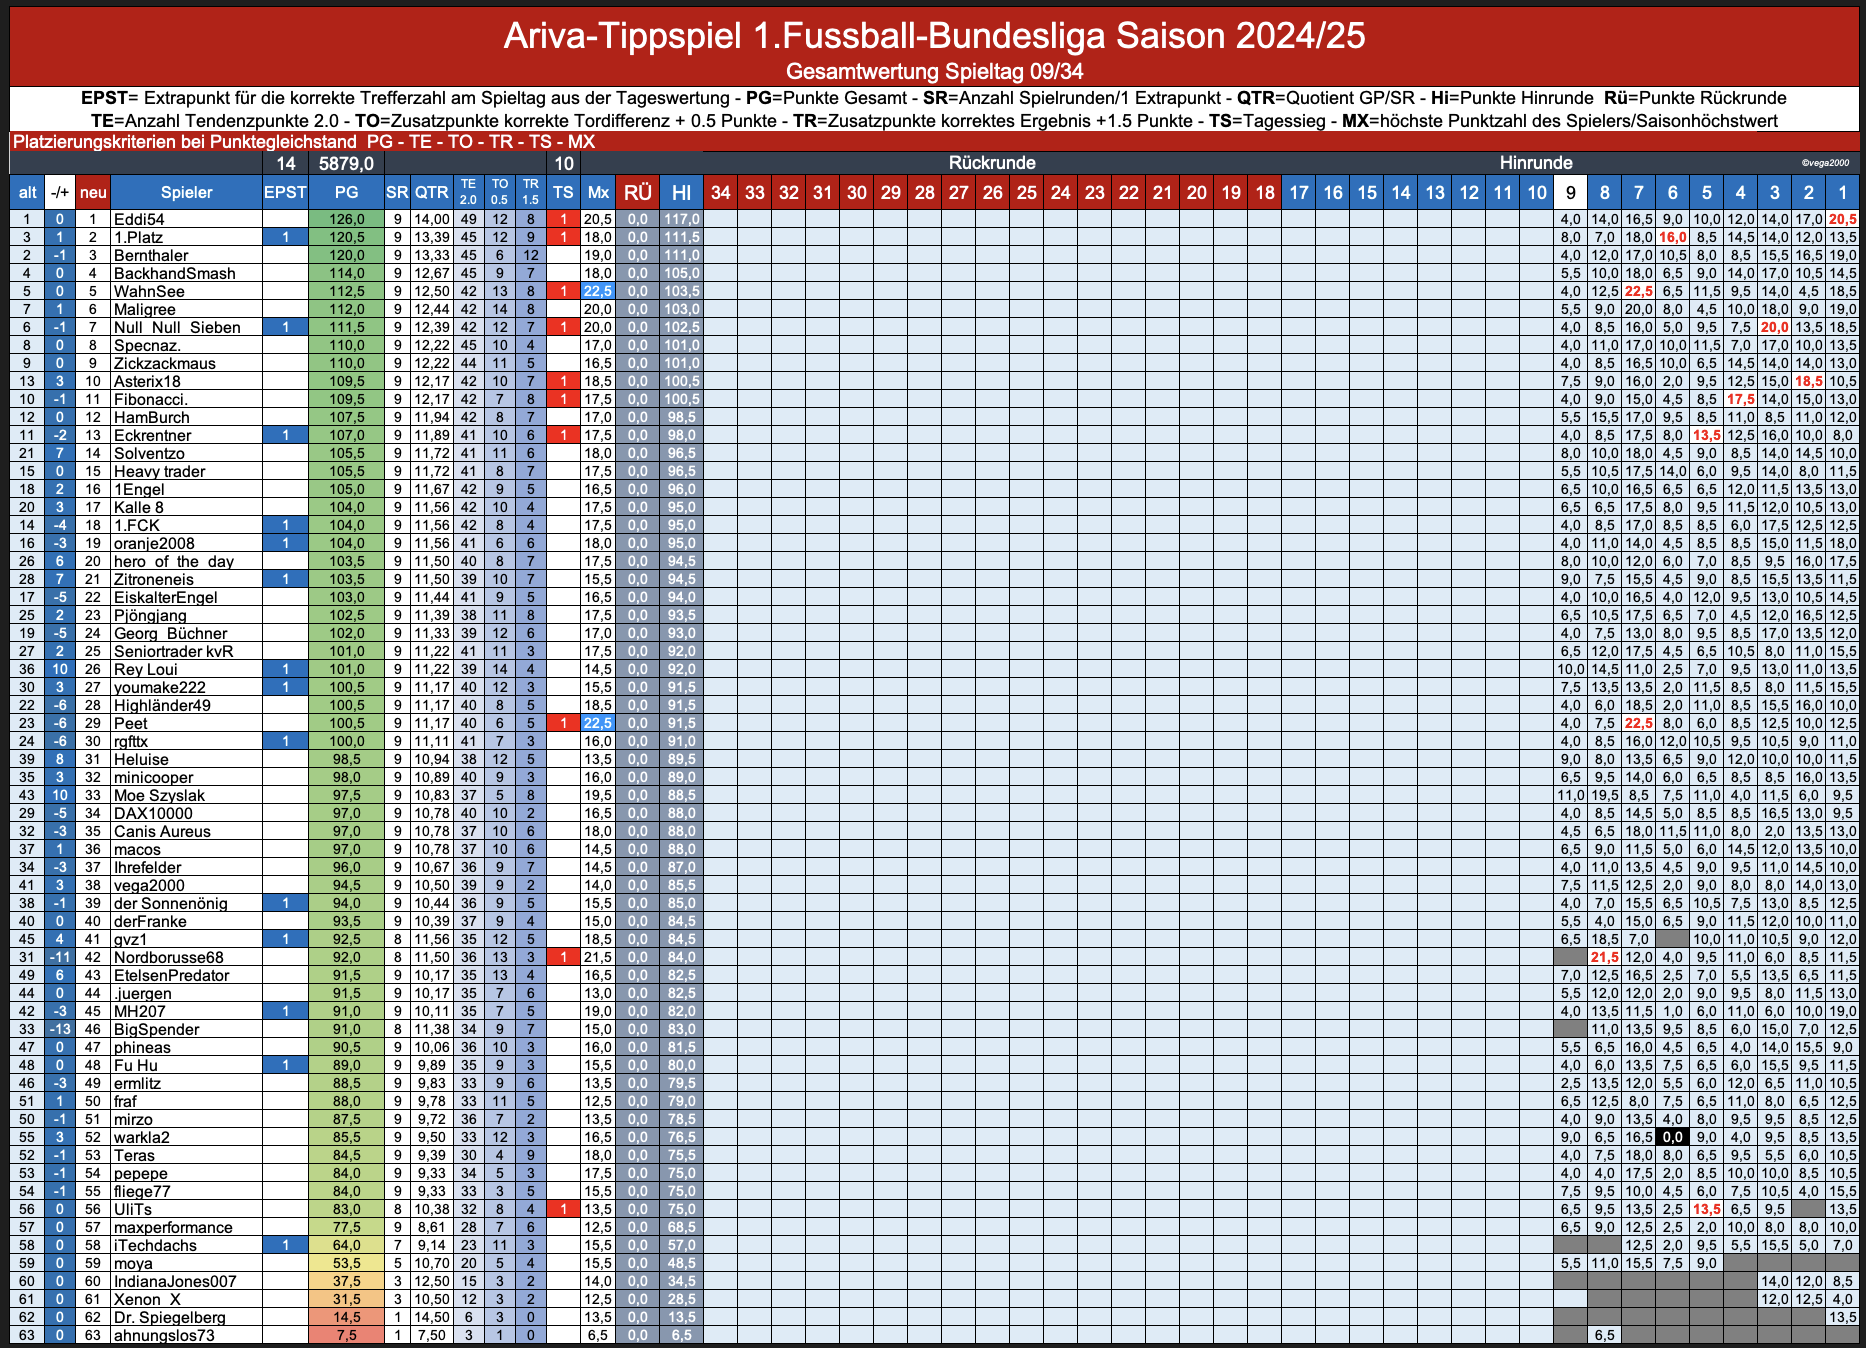Click player name Null_Null_Sieben
The width and height of the screenshot is (1866, 1348).
pos(177,327)
